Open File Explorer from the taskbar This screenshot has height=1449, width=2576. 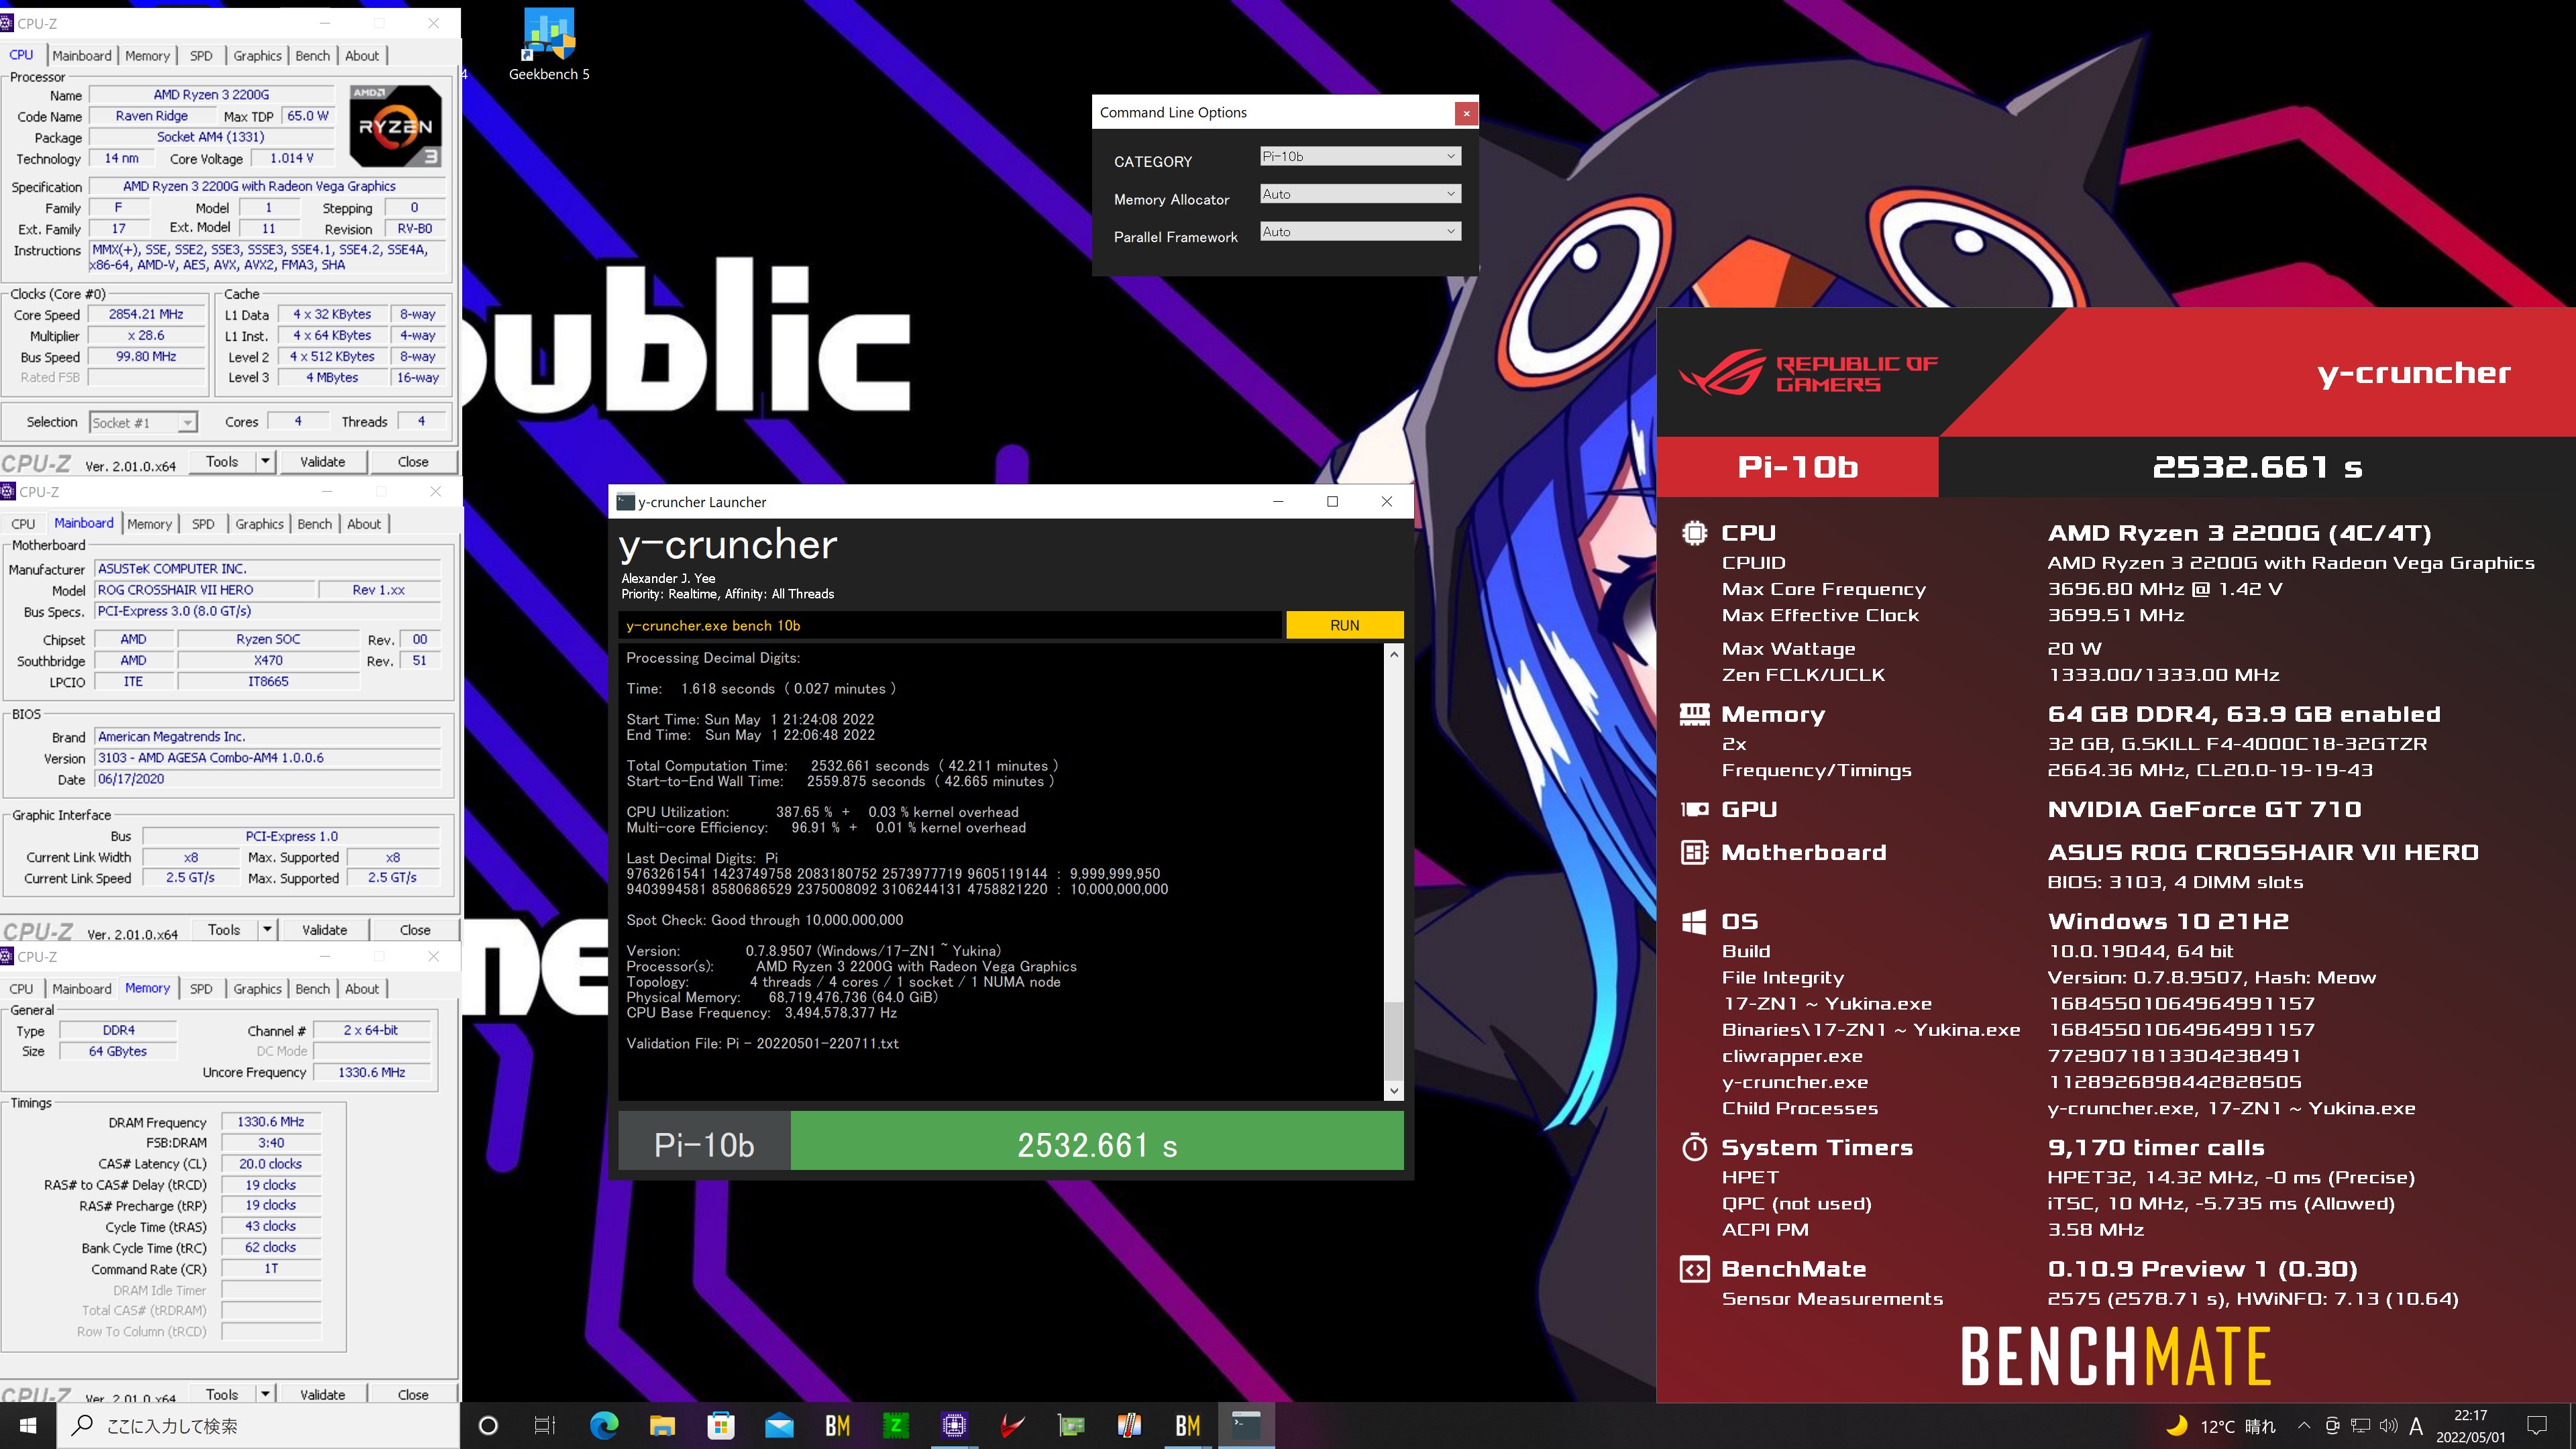(x=662, y=1425)
